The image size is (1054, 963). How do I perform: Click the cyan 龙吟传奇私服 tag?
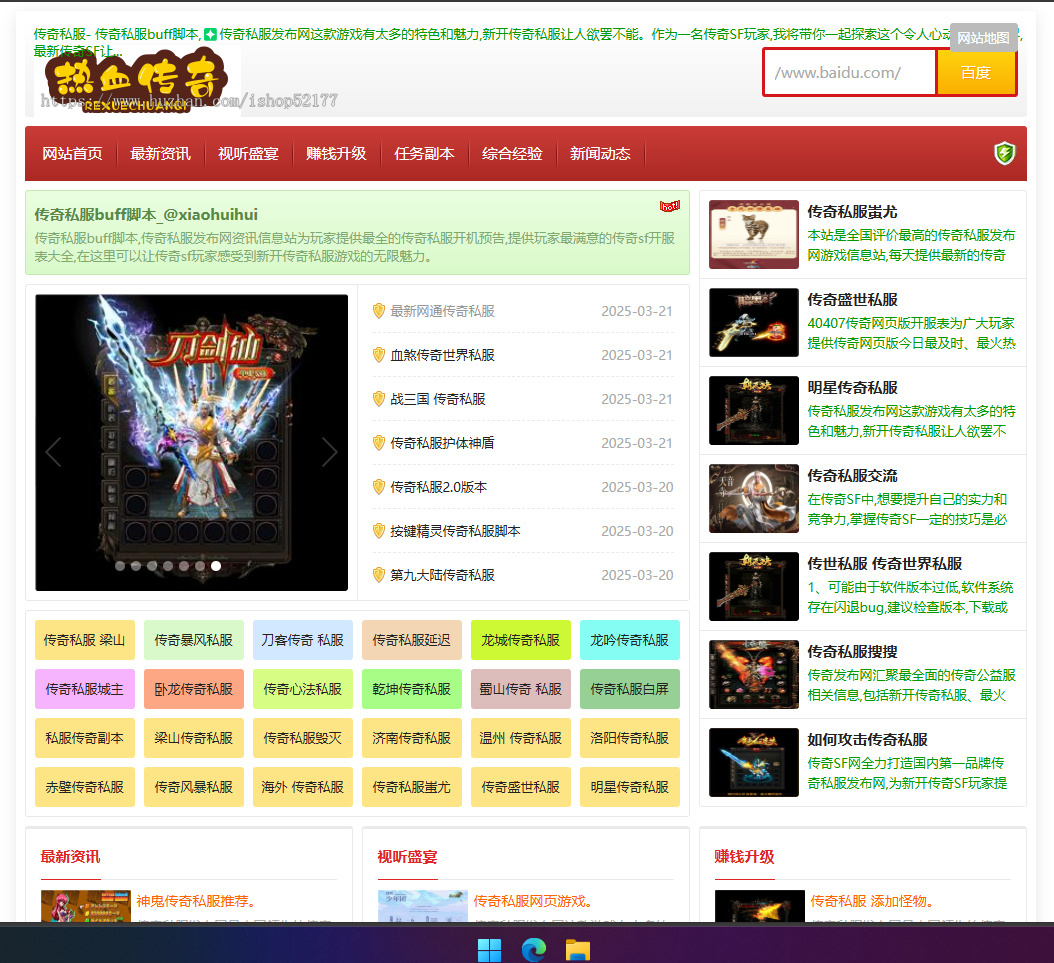tap(630, 640)
